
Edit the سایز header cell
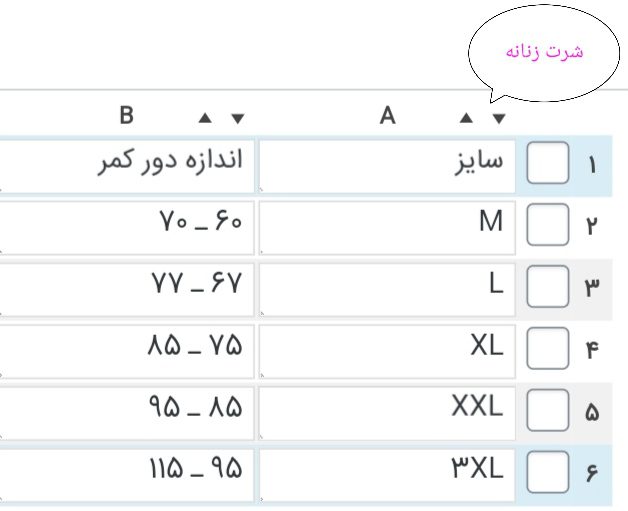[387, 164]
